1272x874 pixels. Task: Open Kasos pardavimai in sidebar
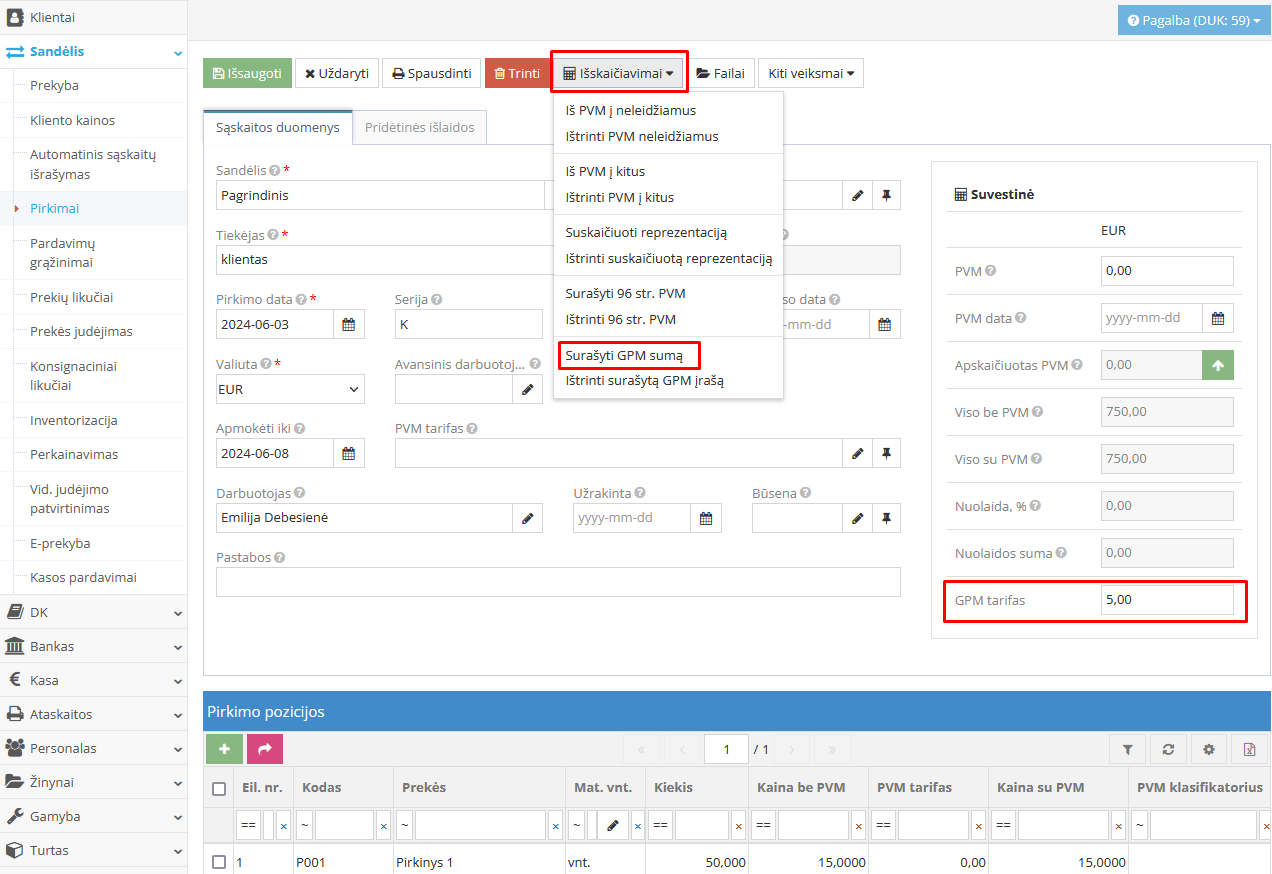point(83,577)
